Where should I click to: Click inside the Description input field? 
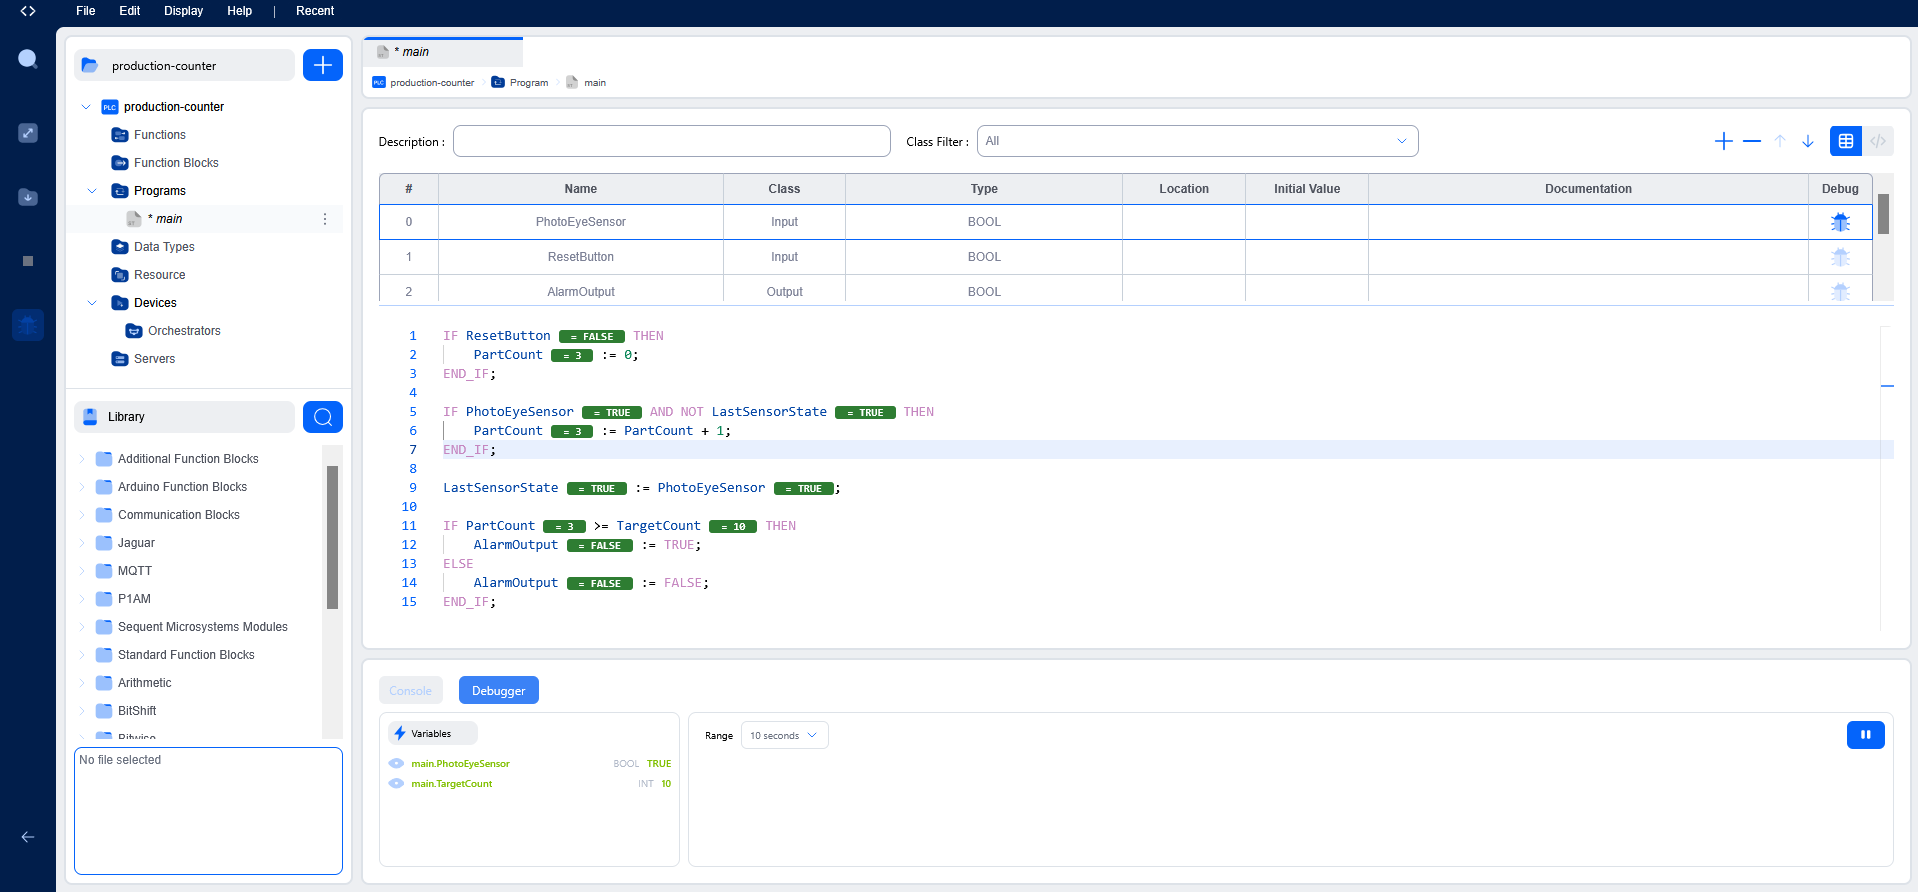tap(672, 141)
